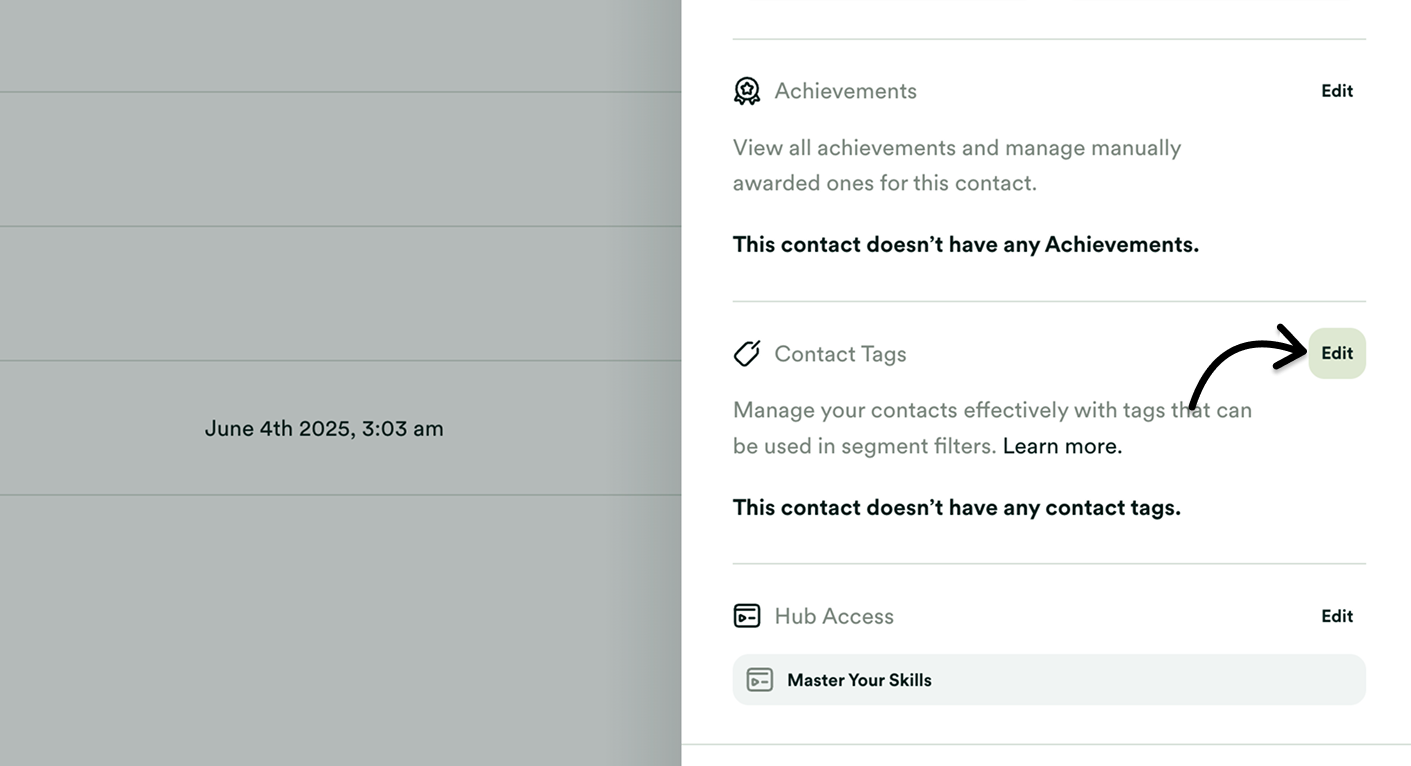Click the Master Your Skills label
The width and height of the screenshot is (1411, 766).
click(859, 679)
